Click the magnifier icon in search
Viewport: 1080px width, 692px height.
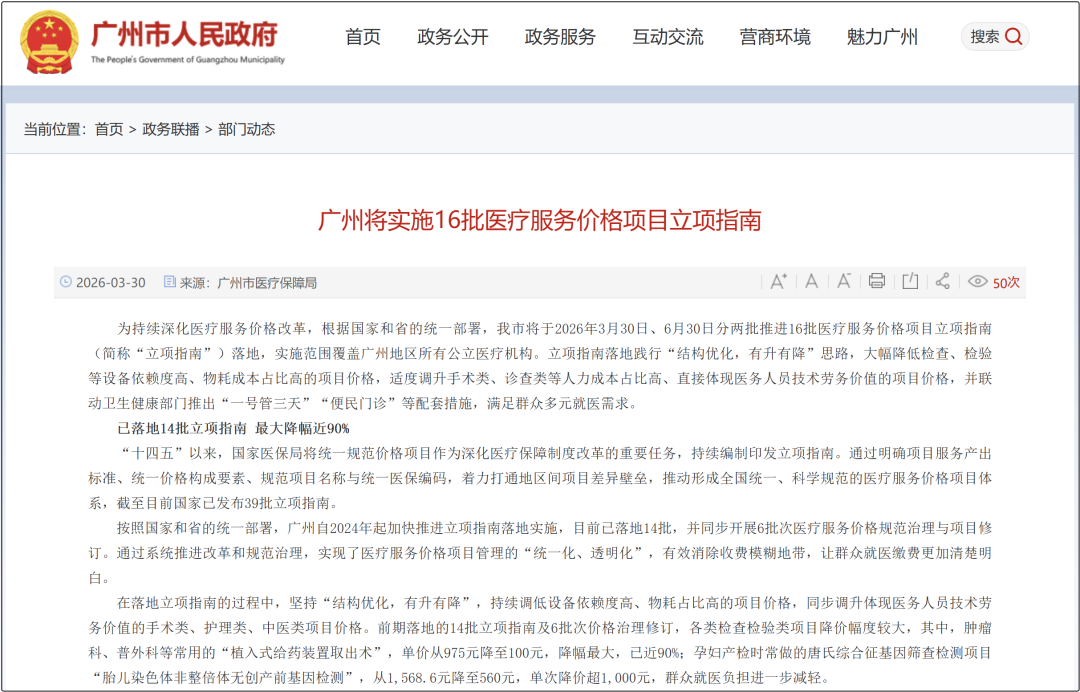(x=1014, y=37)
